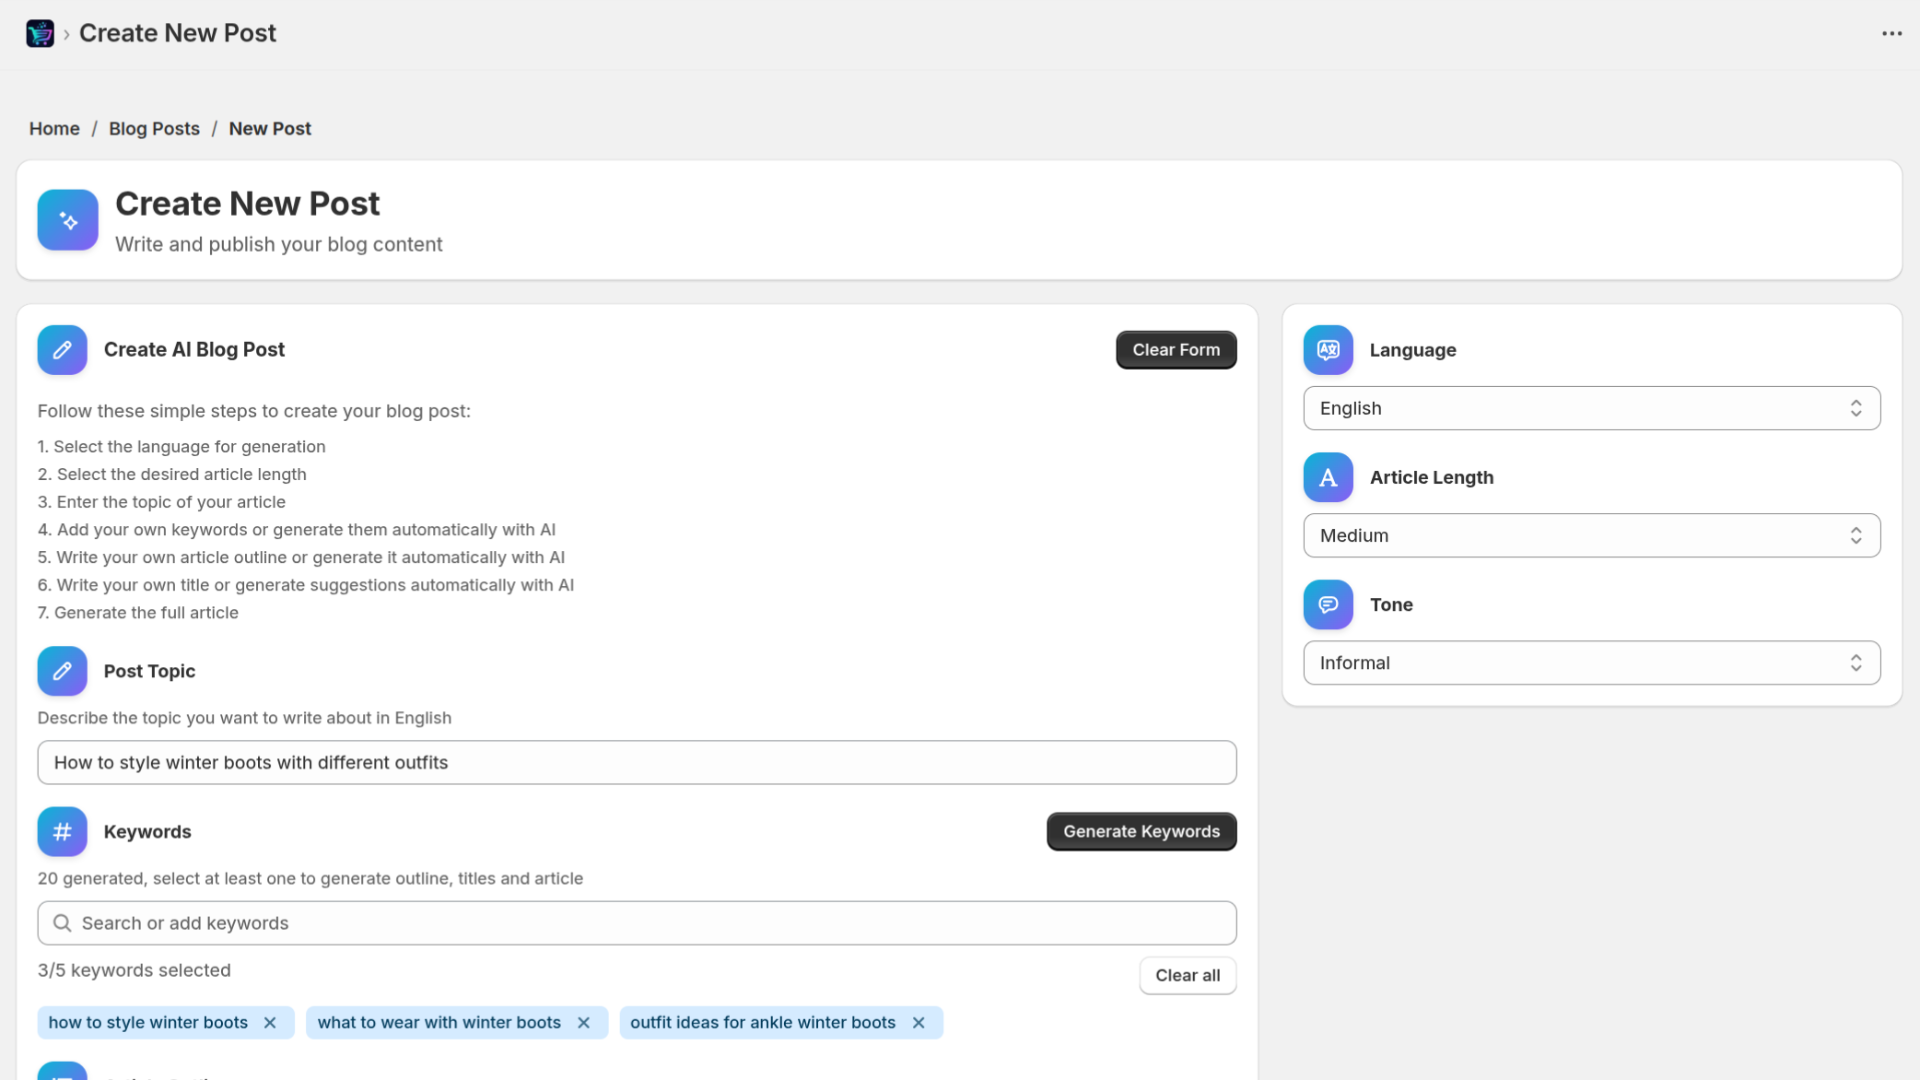This screenshot has height=1080, width=1920.
Task: Open the Informal tone dropdown
Action: pos(1591,662)
